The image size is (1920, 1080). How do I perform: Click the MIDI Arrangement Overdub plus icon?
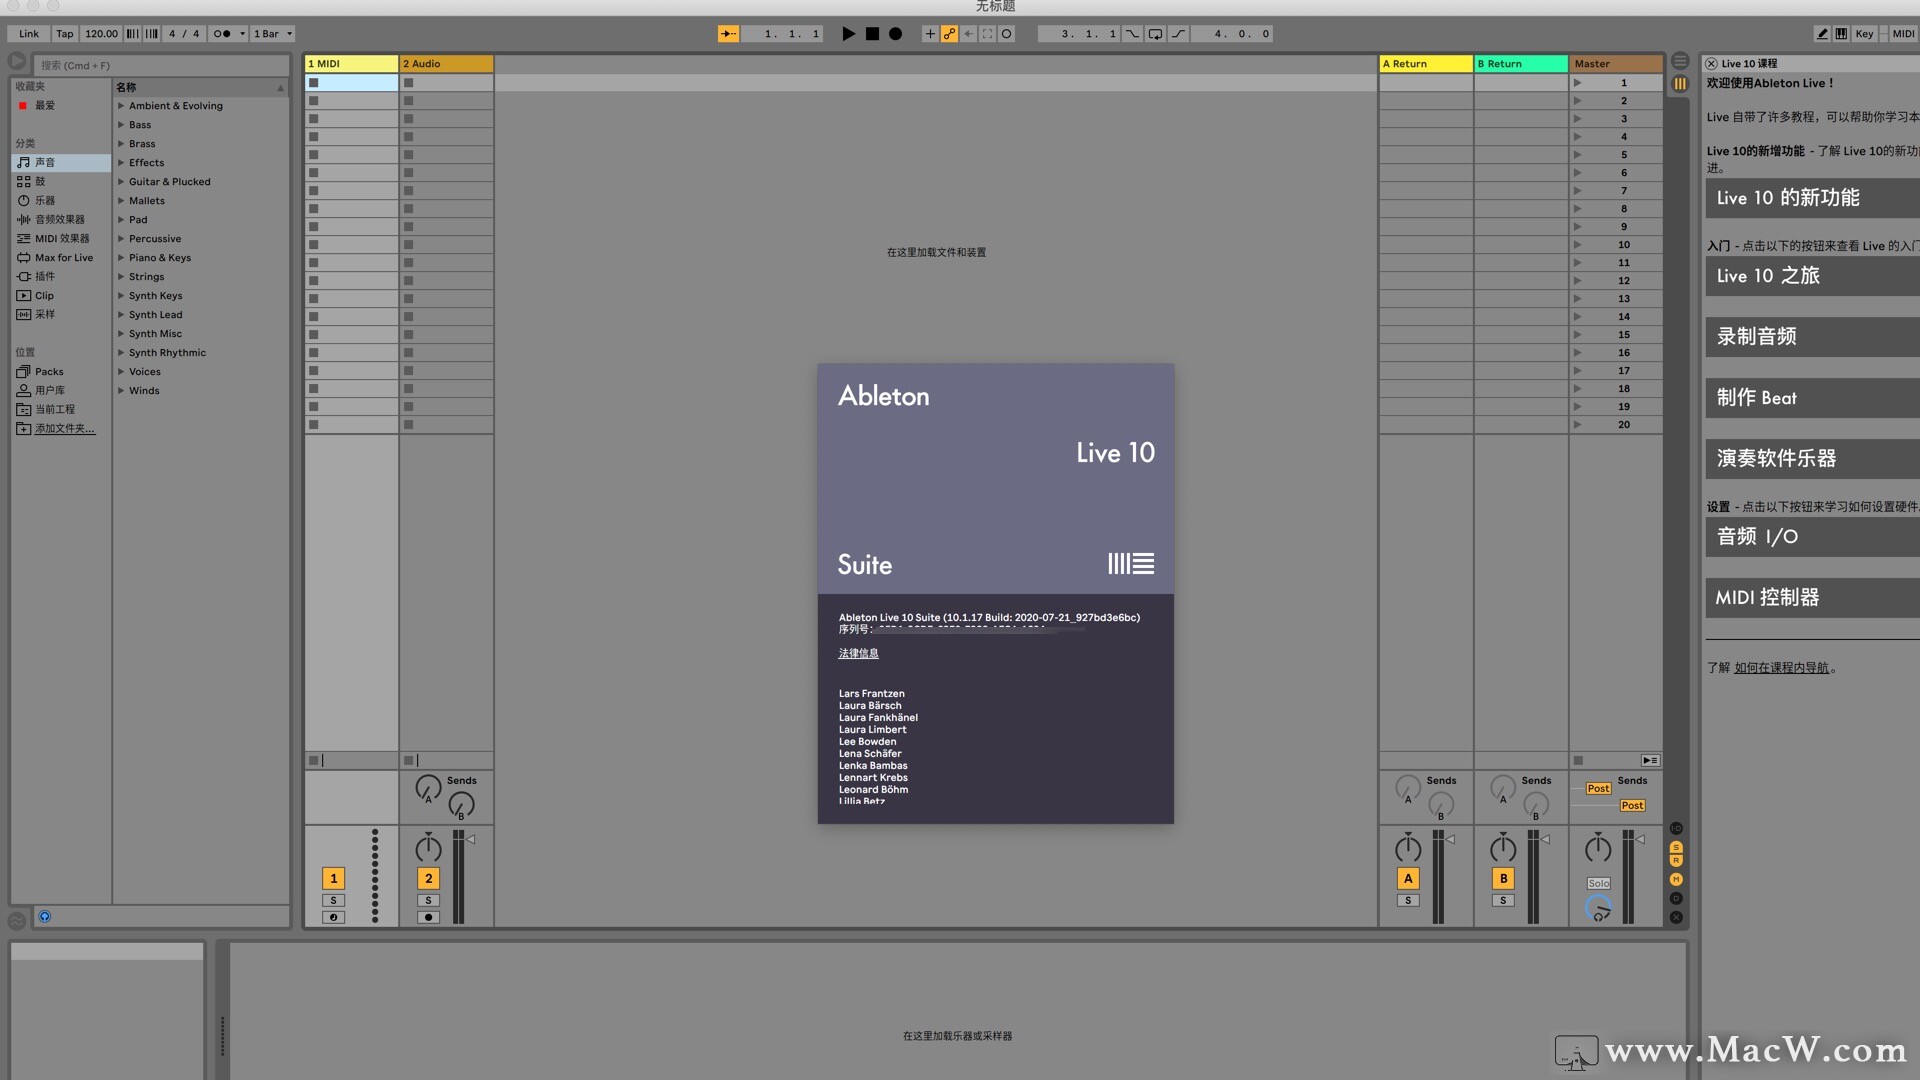(x=930, y=33)
